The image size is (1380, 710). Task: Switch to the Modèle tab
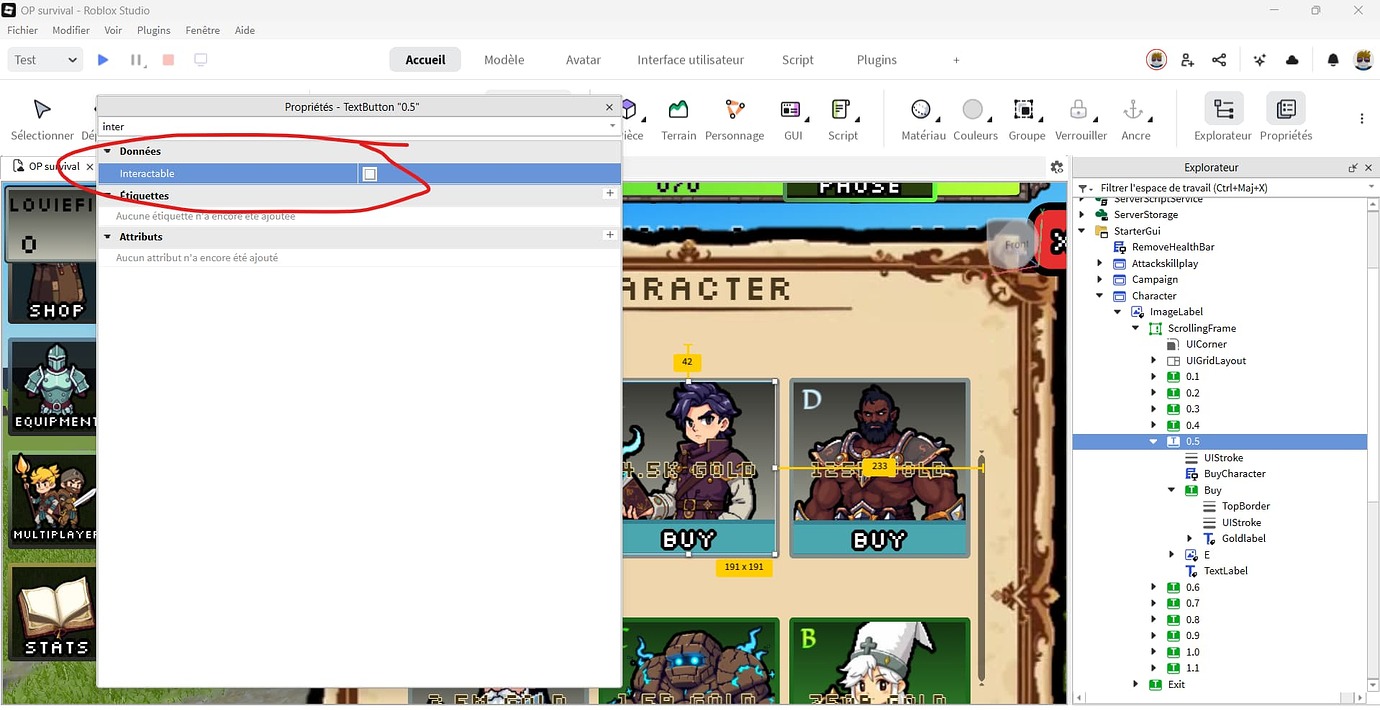pyautogui.click(x=504, y=60)
